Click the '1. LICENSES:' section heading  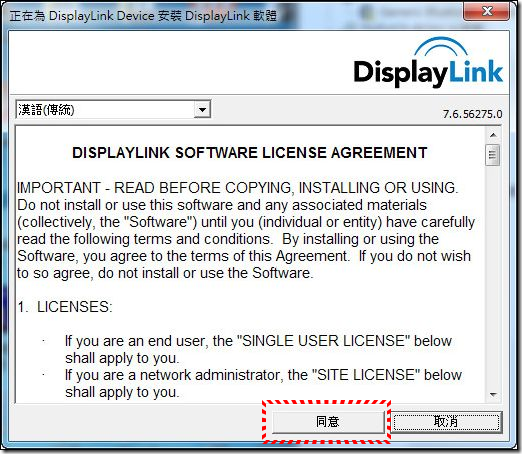coord(65,307)
